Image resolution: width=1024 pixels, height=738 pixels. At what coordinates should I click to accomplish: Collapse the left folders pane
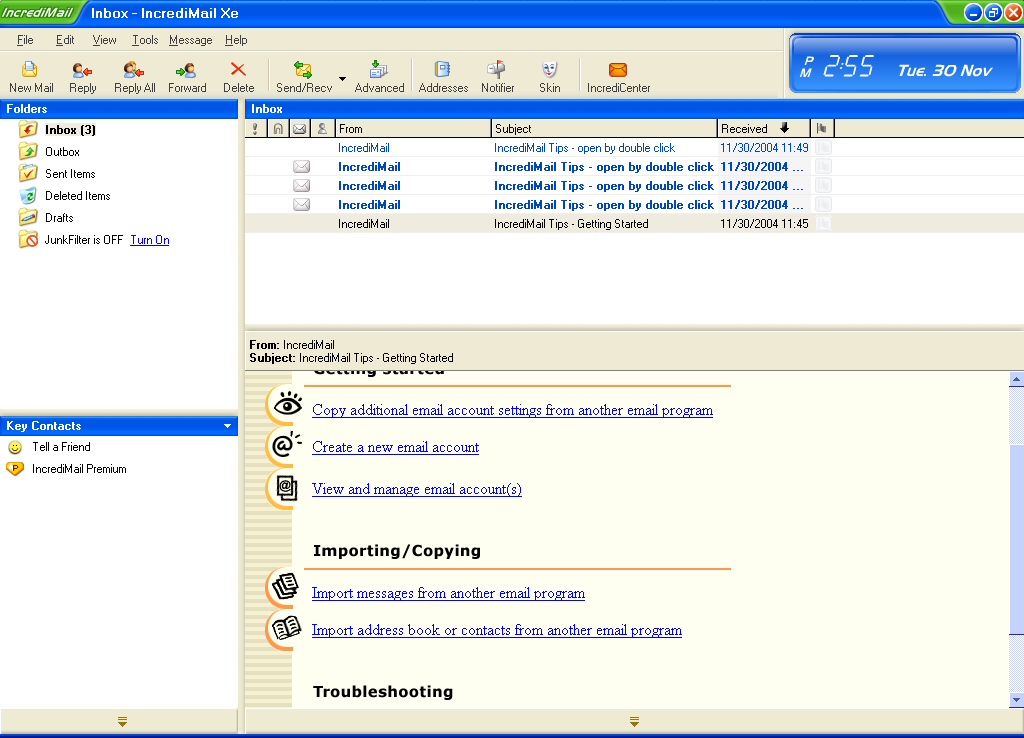[122, 721]
